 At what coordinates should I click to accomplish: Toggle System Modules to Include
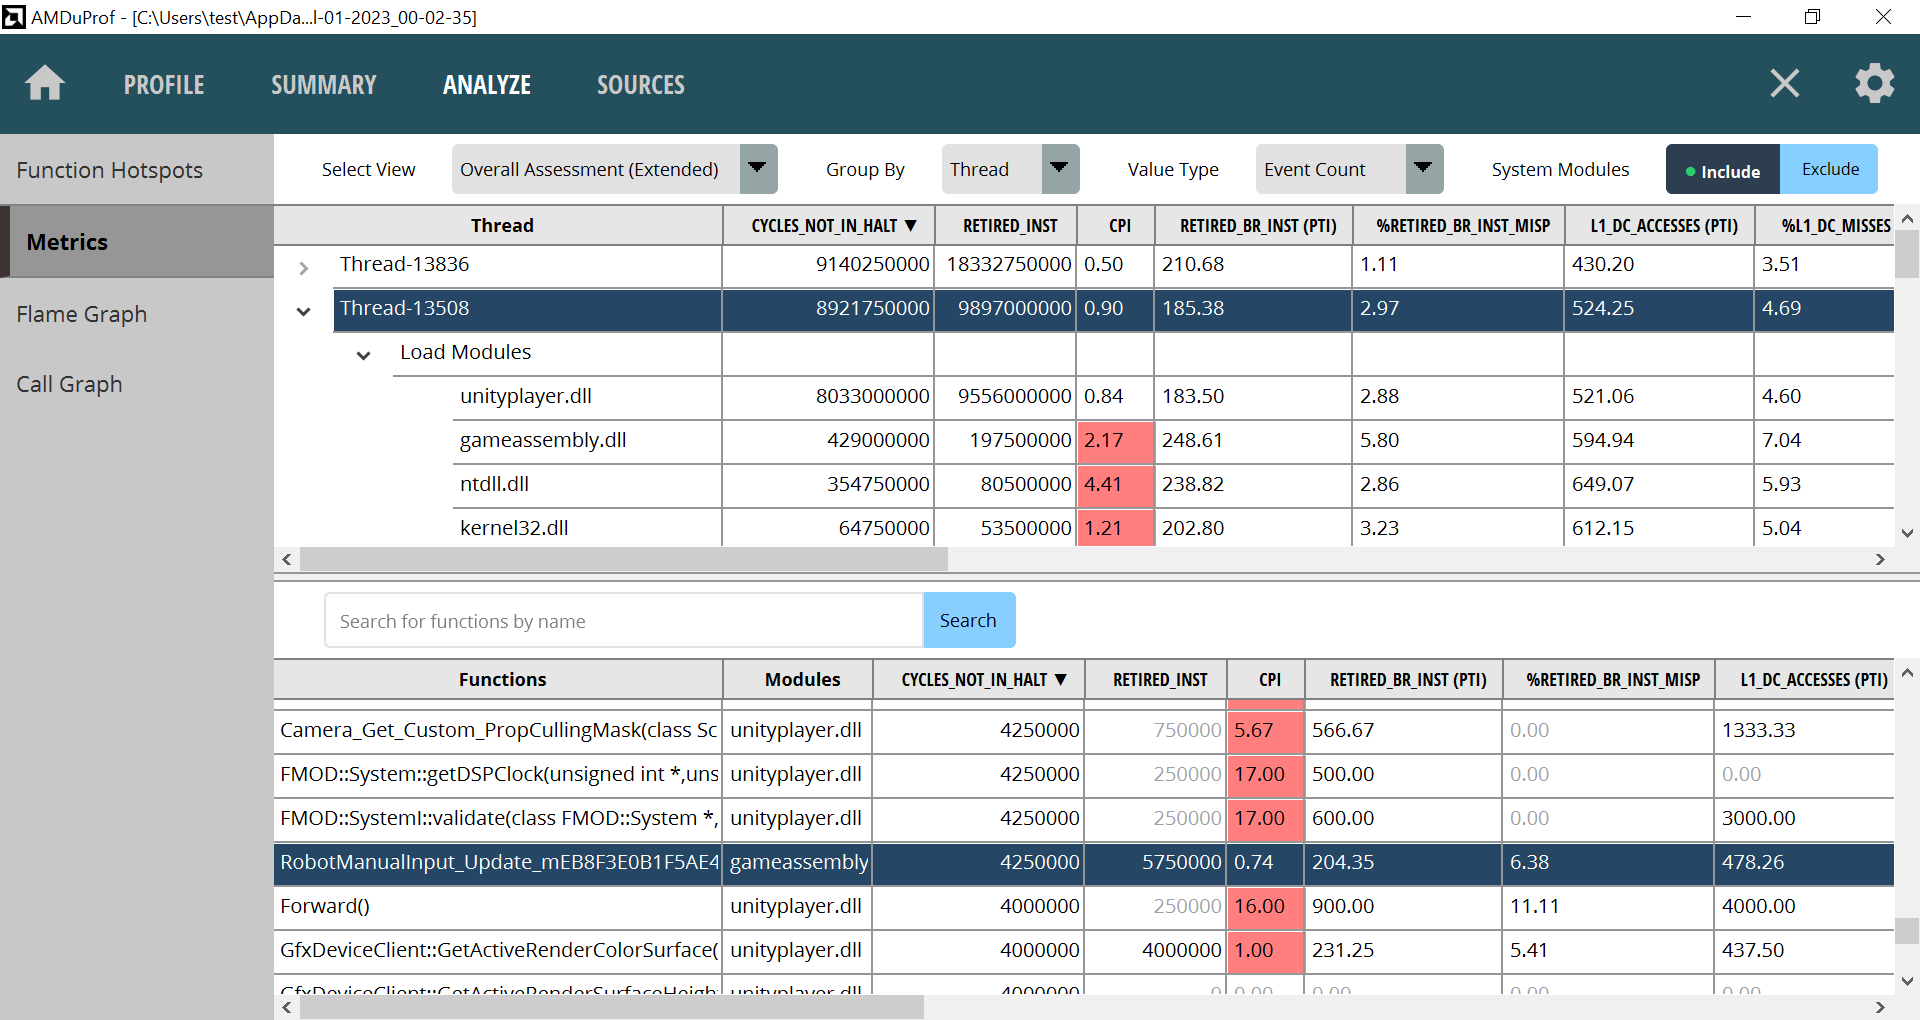(x=1722, y=170)
